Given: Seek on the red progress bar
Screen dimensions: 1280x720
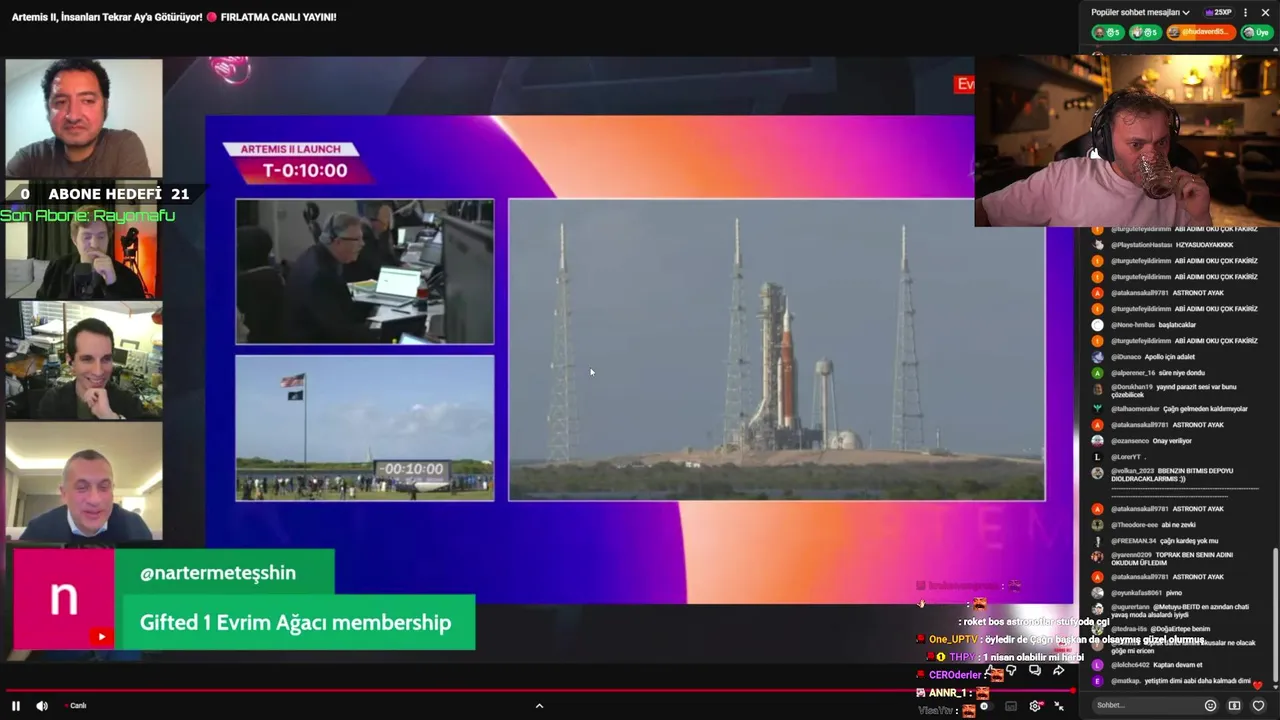Looking at the screenshot, I should [538, 690].
